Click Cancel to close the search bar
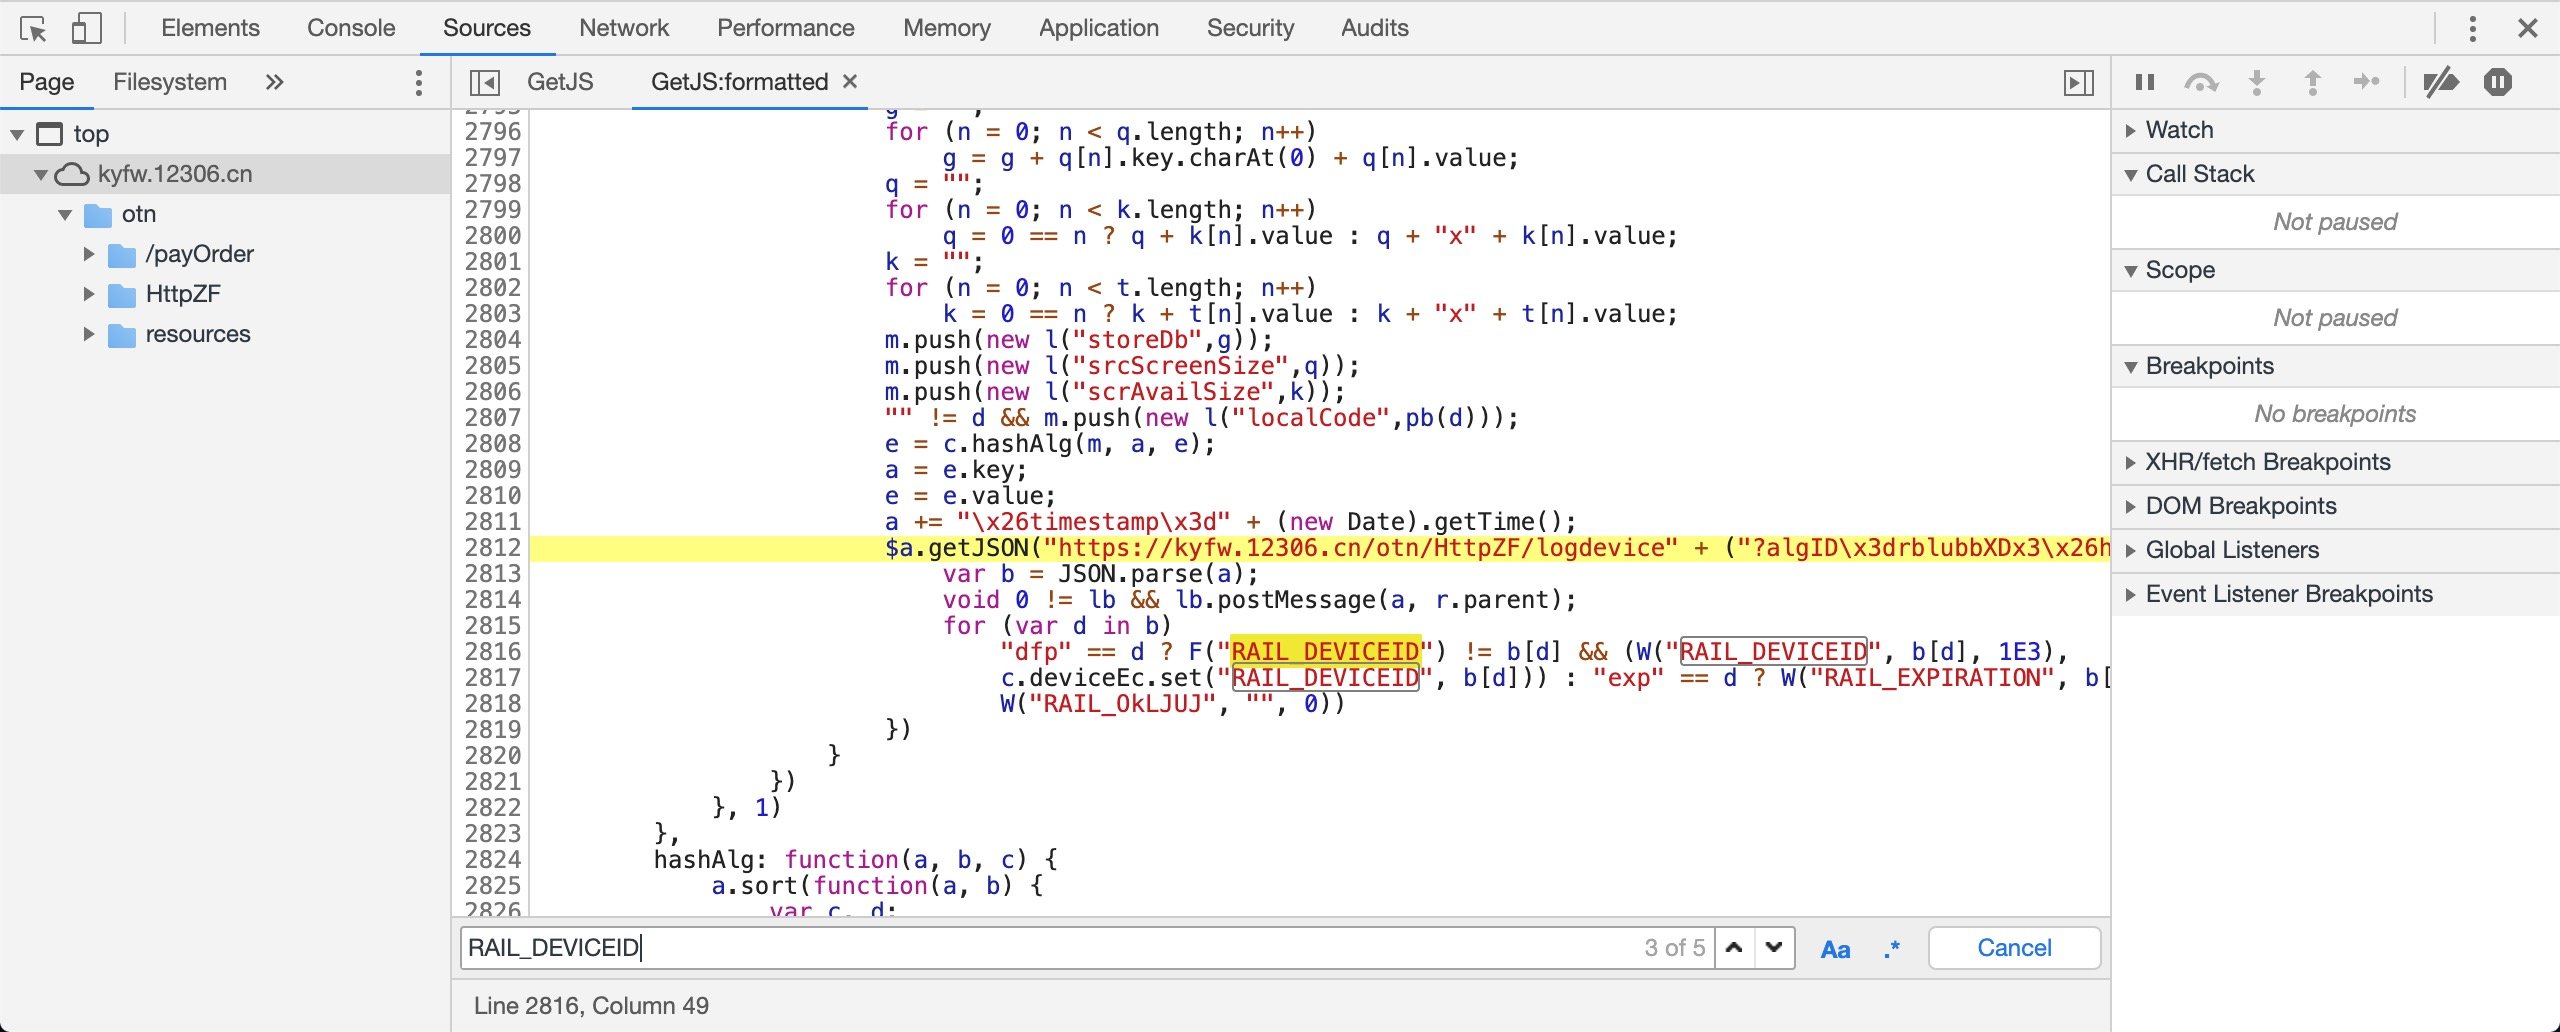The height and width of the screenshot is (1032, 2560). [2013, 948]
